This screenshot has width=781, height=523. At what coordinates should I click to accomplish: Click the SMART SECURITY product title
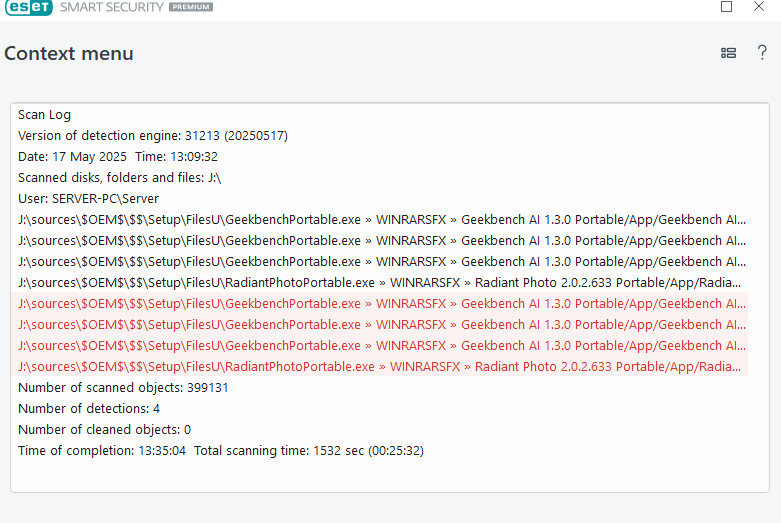pyautogui.click(x=112, y=7)
